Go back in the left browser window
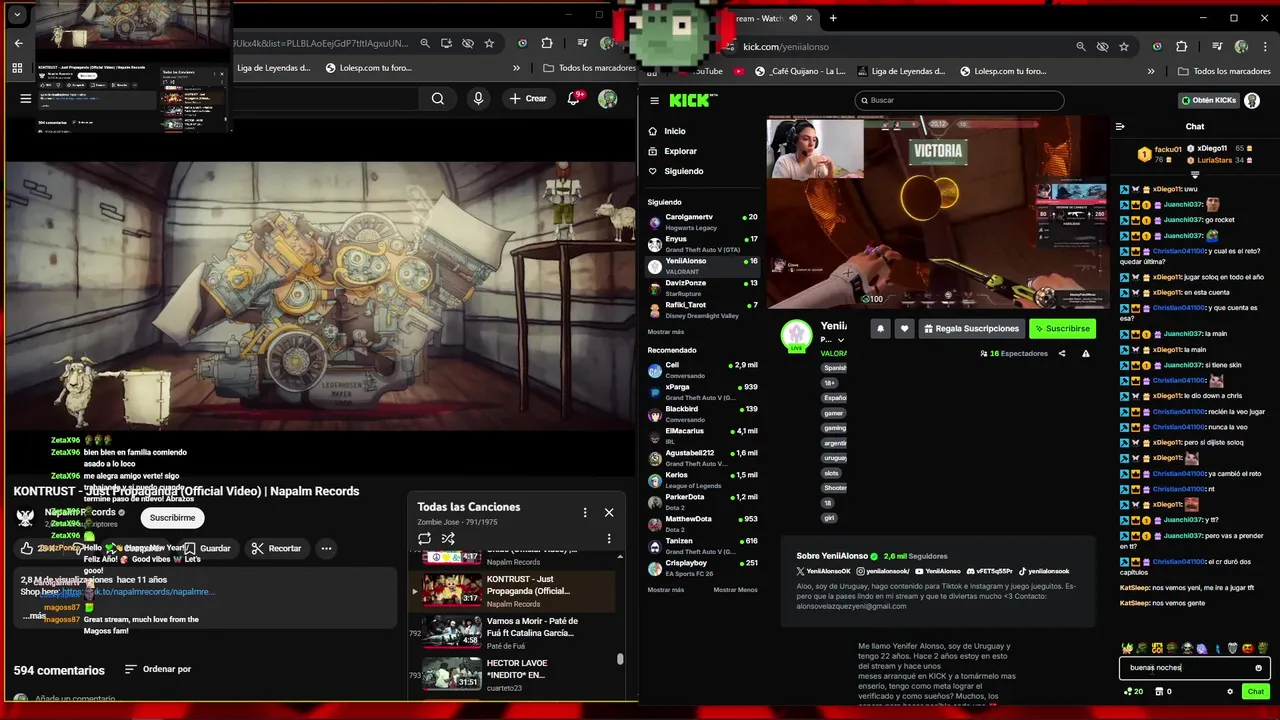The width and height of the screenshot is (1280, 720). pos(18,43)
